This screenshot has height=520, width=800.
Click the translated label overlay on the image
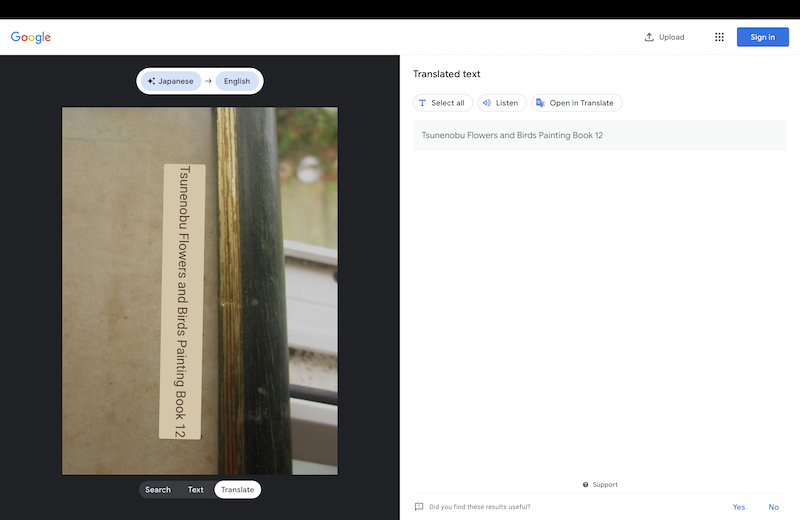point(181,300)
